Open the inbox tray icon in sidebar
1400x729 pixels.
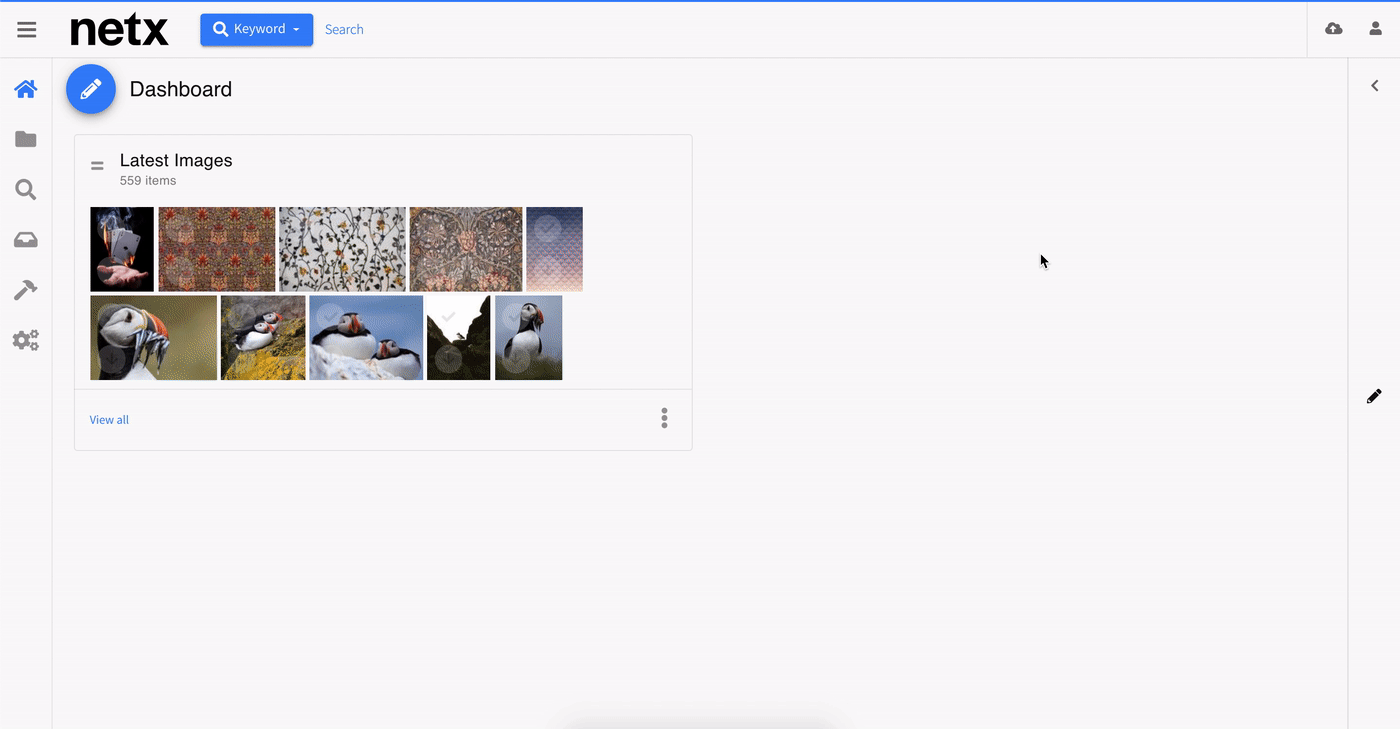point(26,240)
